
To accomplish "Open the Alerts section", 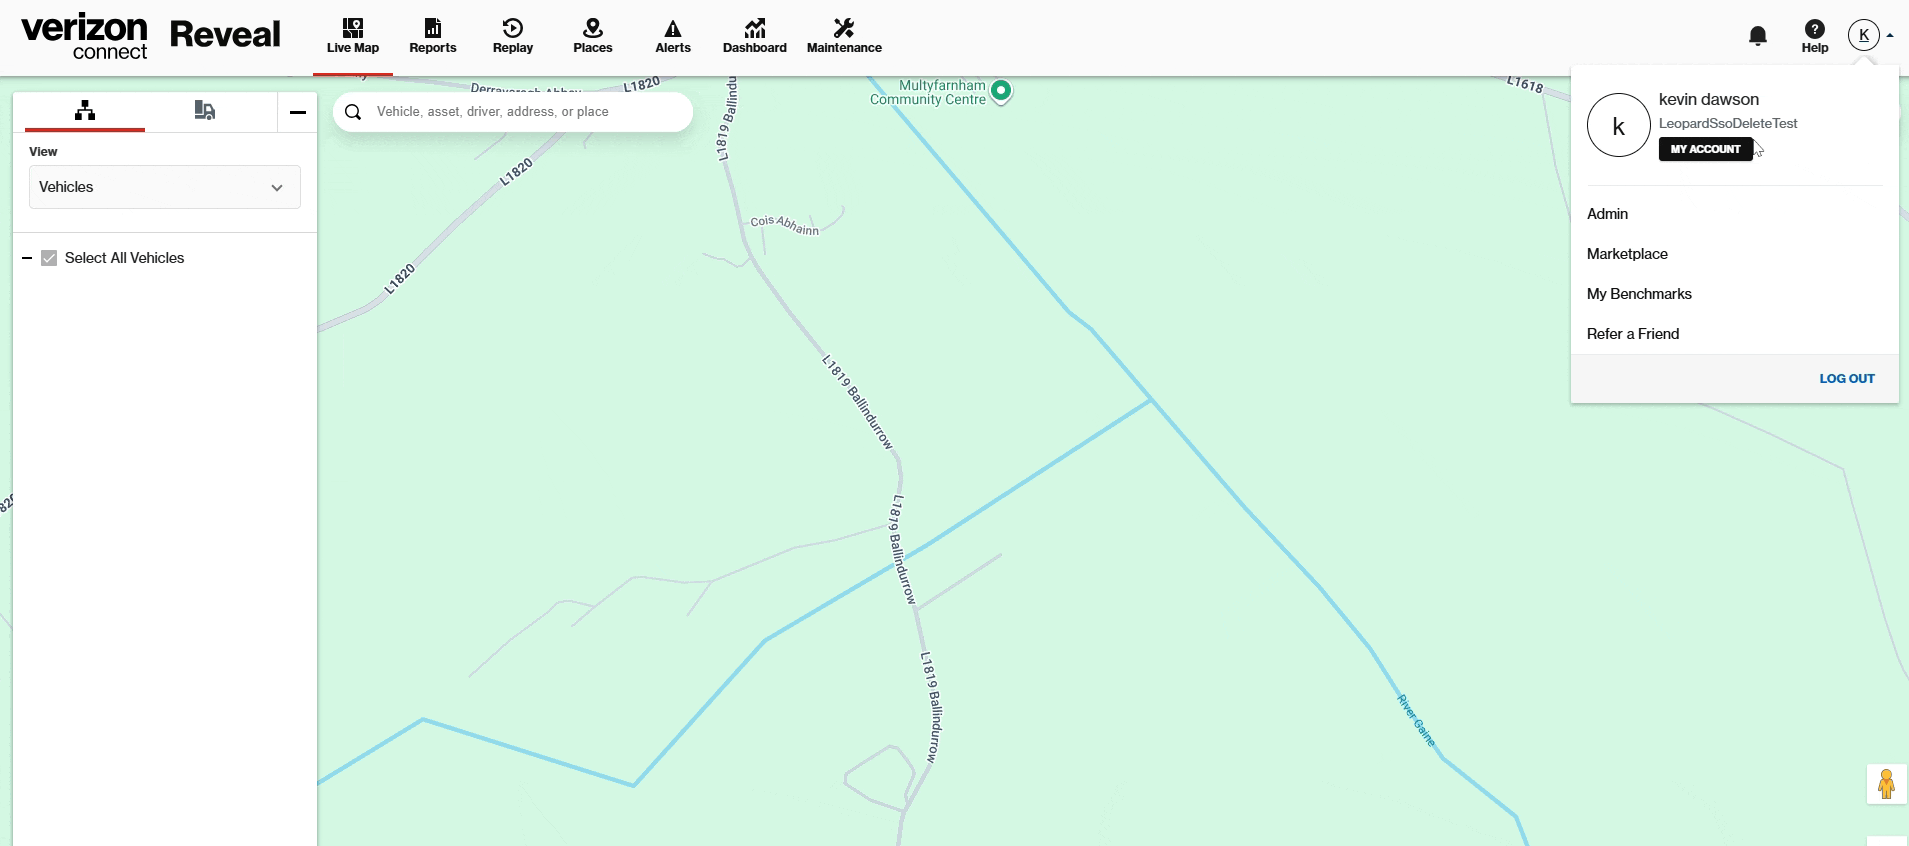I will coord(673,37).
